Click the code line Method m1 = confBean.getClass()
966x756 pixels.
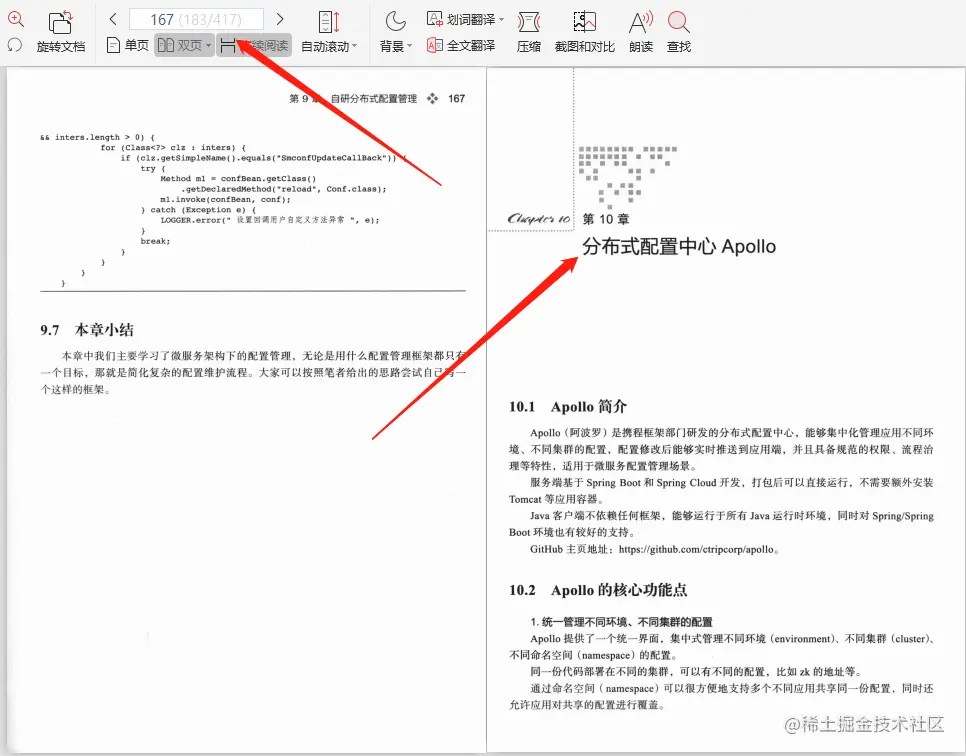(238, 179)
